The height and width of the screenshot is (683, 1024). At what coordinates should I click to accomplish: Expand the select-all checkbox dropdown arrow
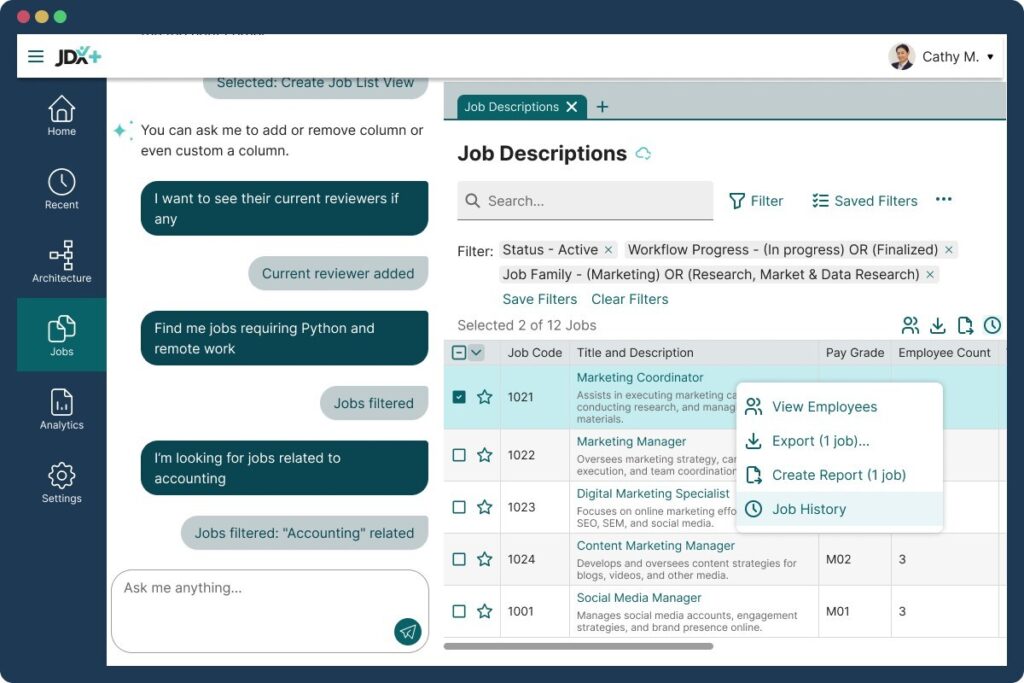pyautogui.click(x=477, y=352)
